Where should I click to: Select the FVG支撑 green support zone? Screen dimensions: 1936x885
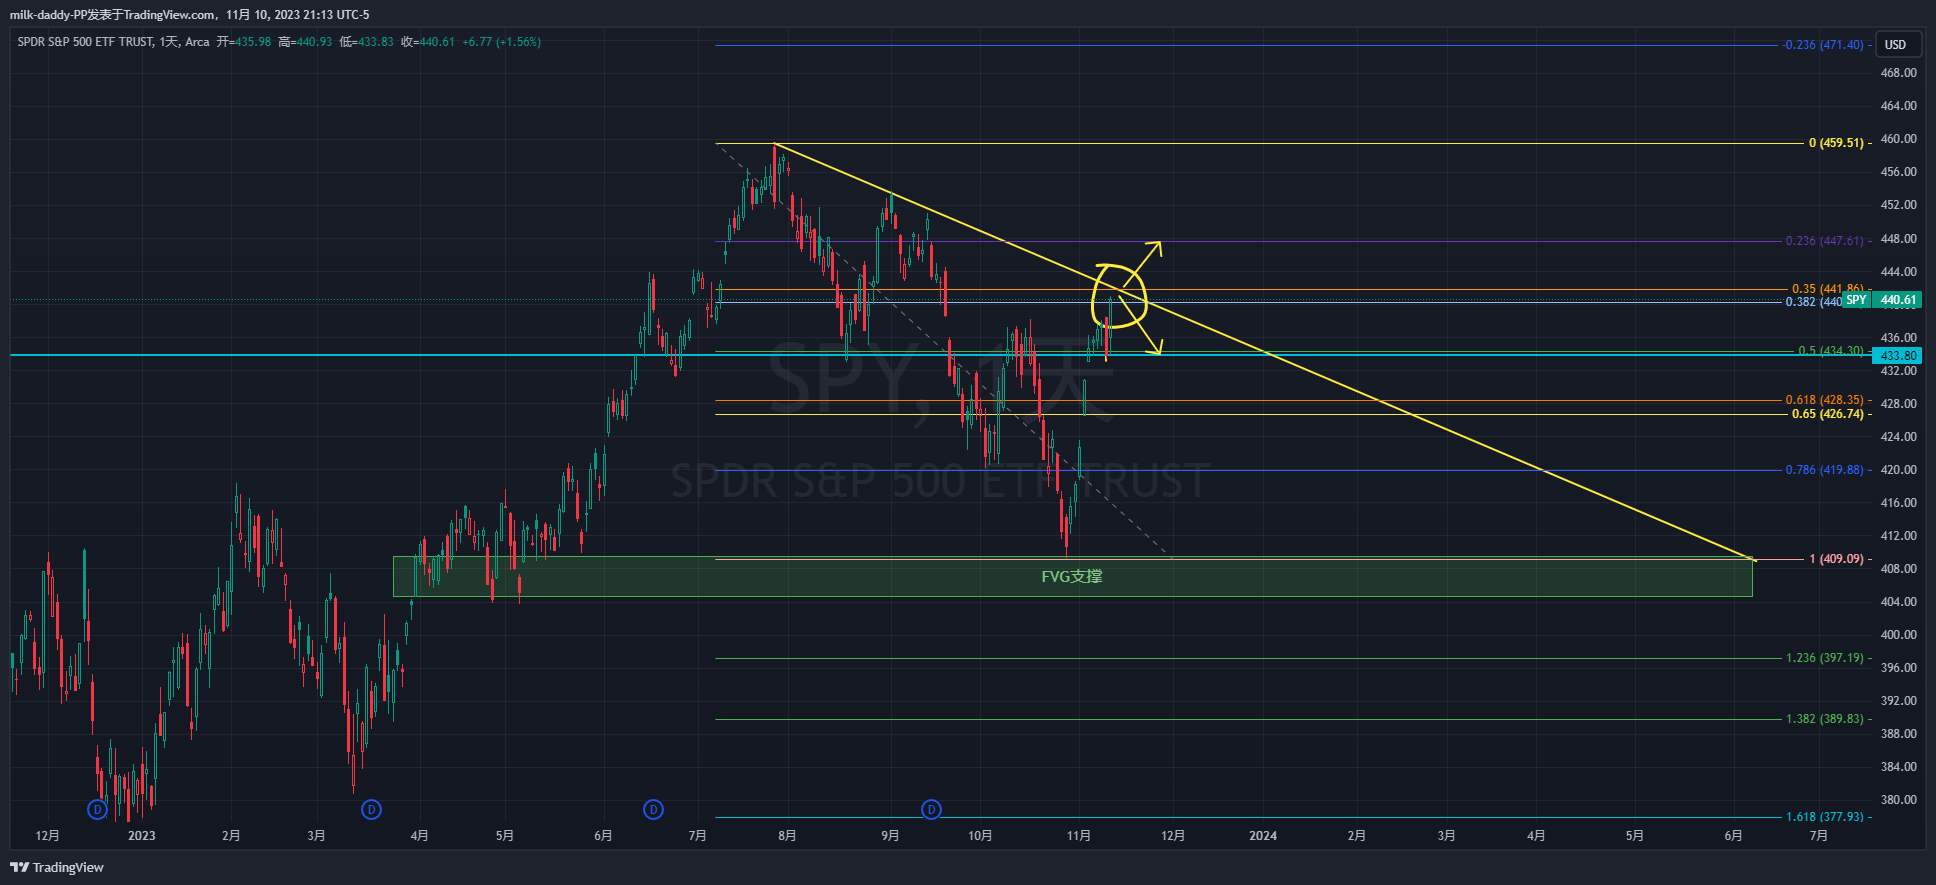1072,577
